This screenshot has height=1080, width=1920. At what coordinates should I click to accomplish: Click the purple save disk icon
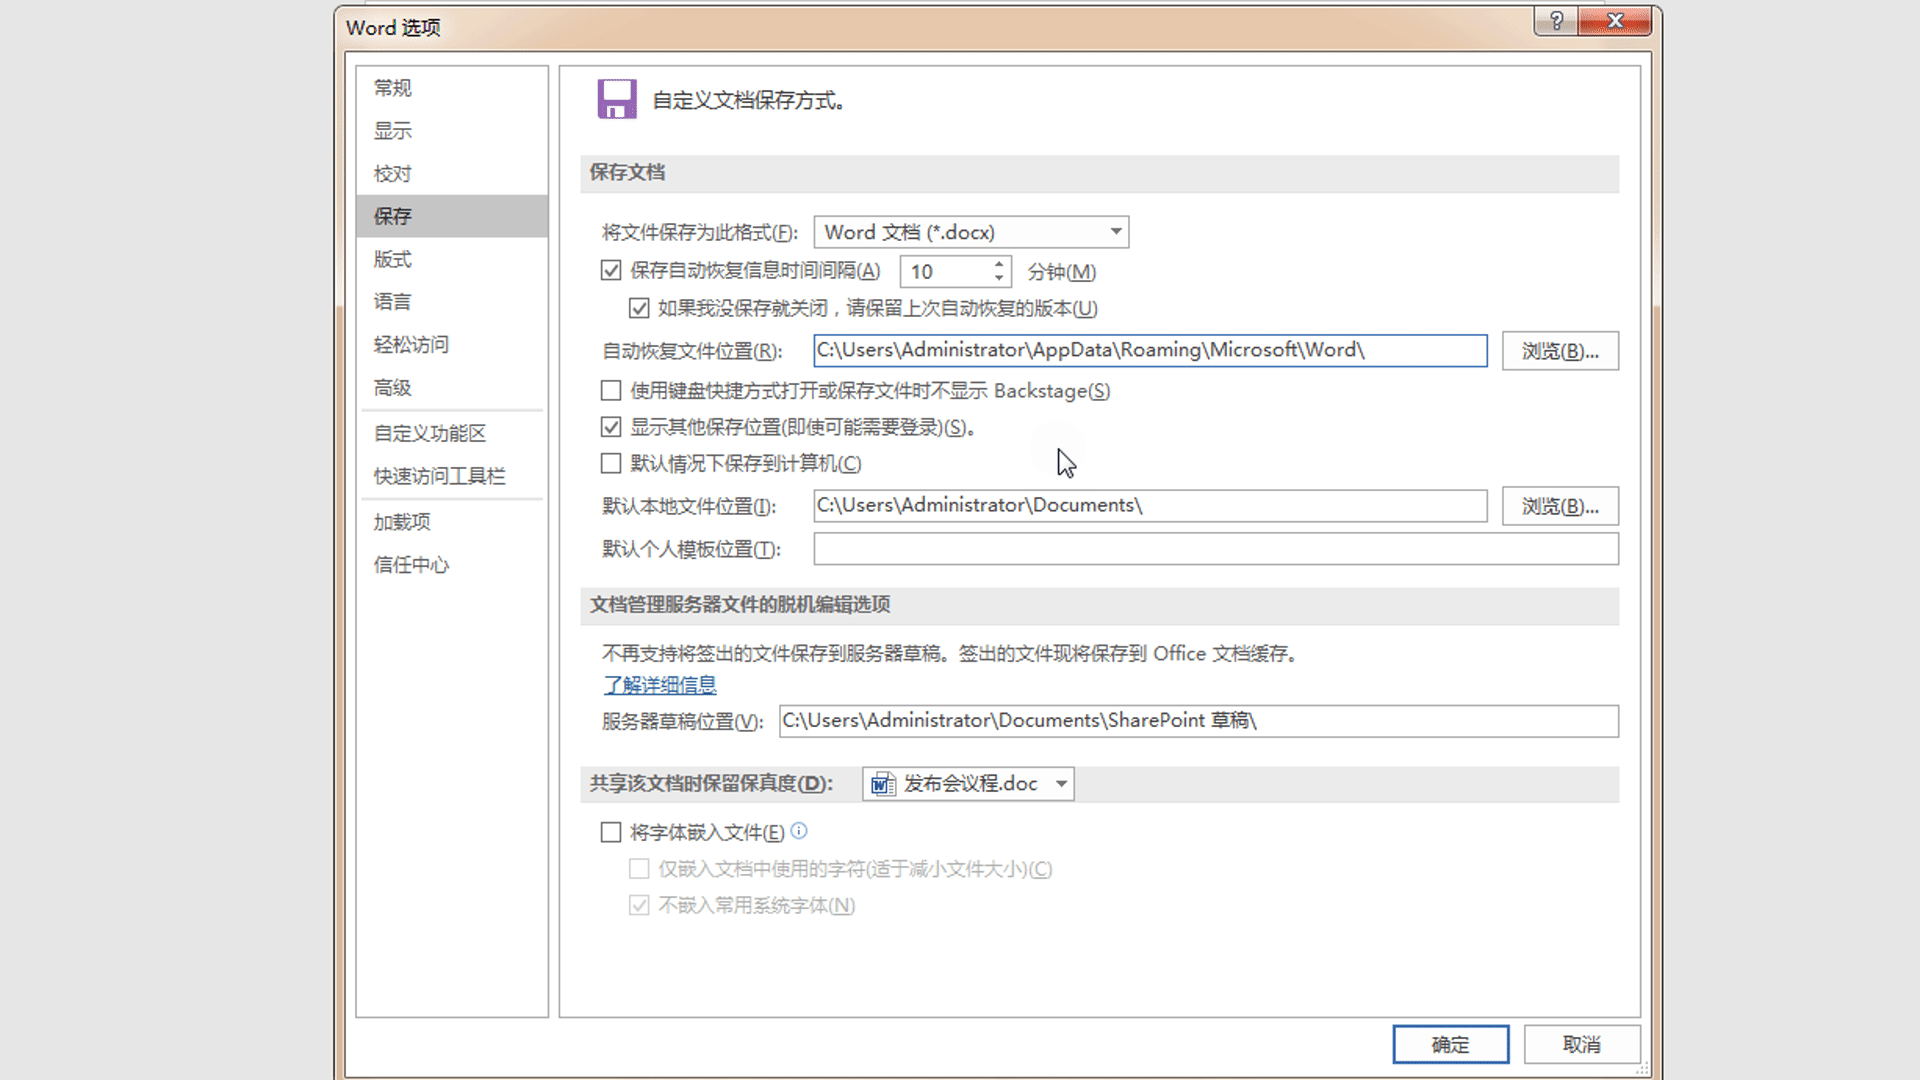617,99
